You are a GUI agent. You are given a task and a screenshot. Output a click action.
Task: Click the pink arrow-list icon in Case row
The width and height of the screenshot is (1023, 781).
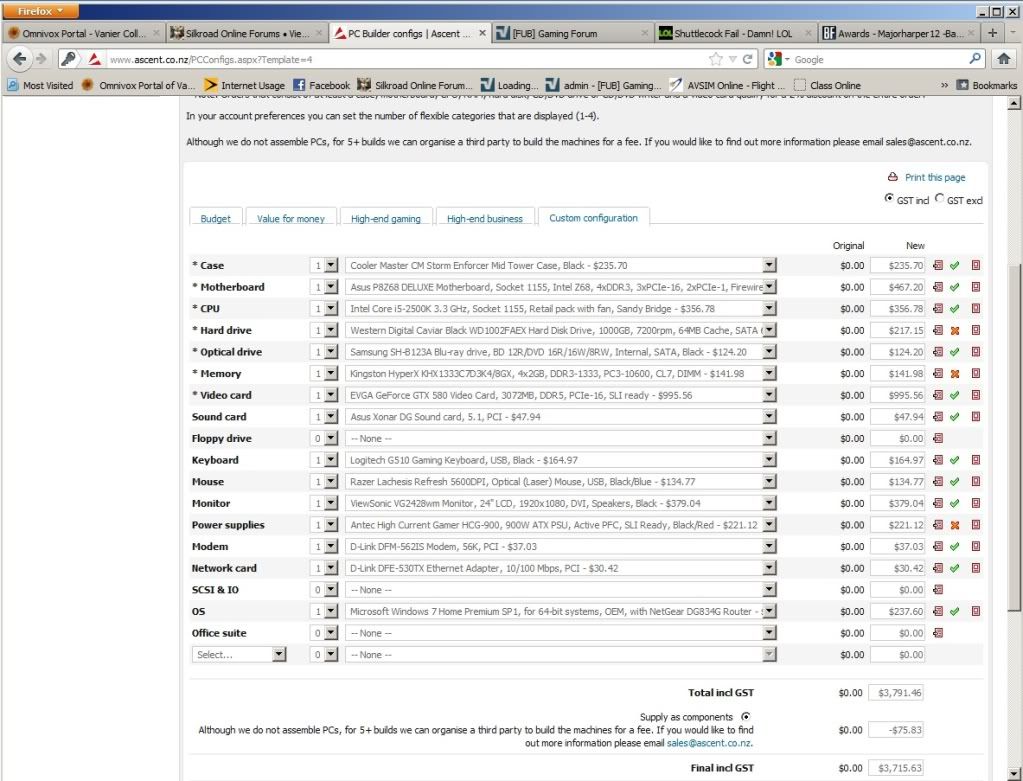click(x=938, y=266)
